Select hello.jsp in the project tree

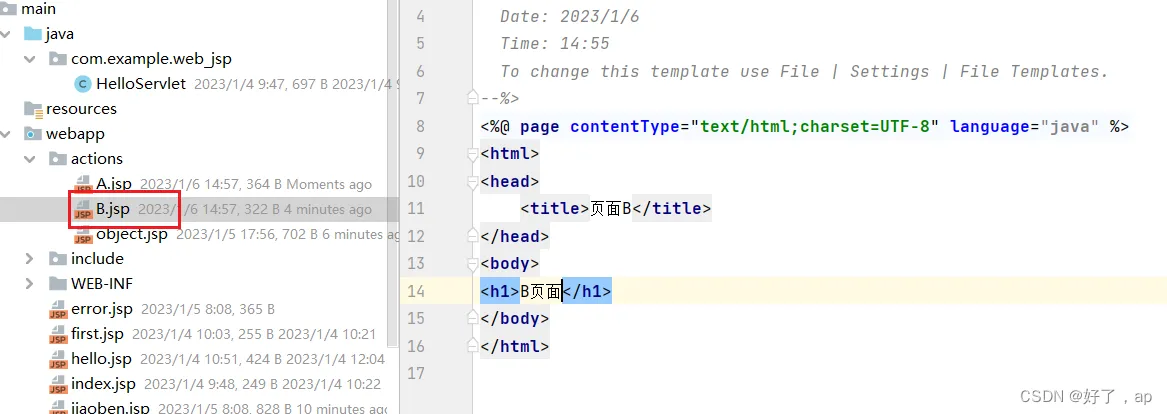[x=101, y=359]
